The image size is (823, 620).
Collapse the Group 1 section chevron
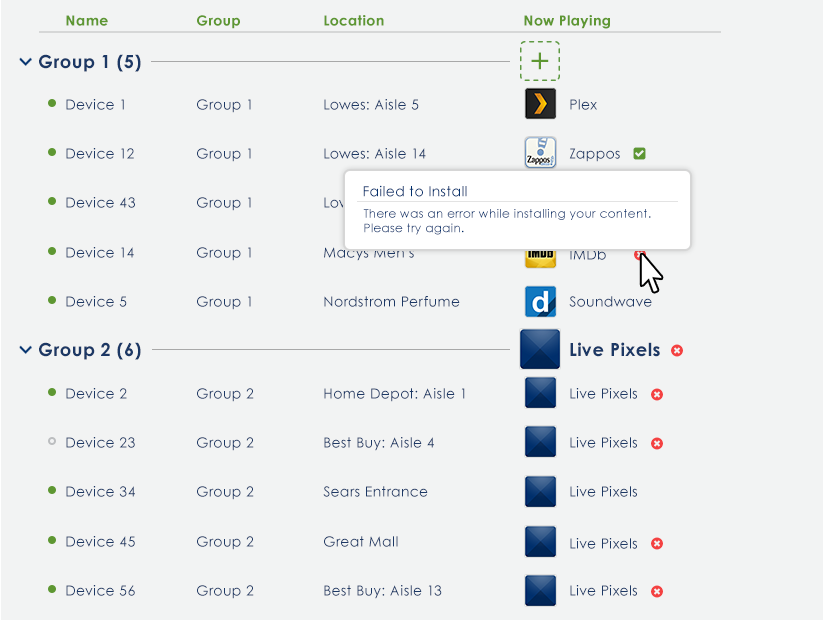tap(25, 62)
